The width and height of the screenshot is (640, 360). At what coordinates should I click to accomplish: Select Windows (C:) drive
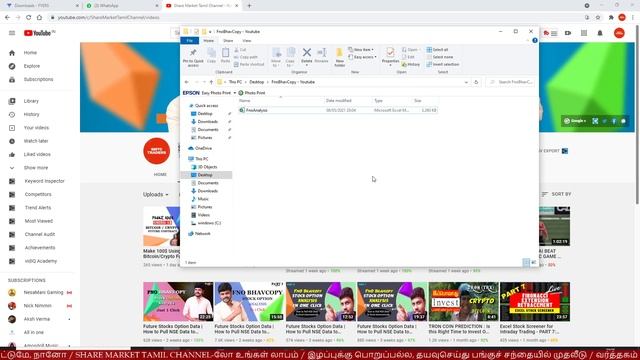click(x=209, y=223)
